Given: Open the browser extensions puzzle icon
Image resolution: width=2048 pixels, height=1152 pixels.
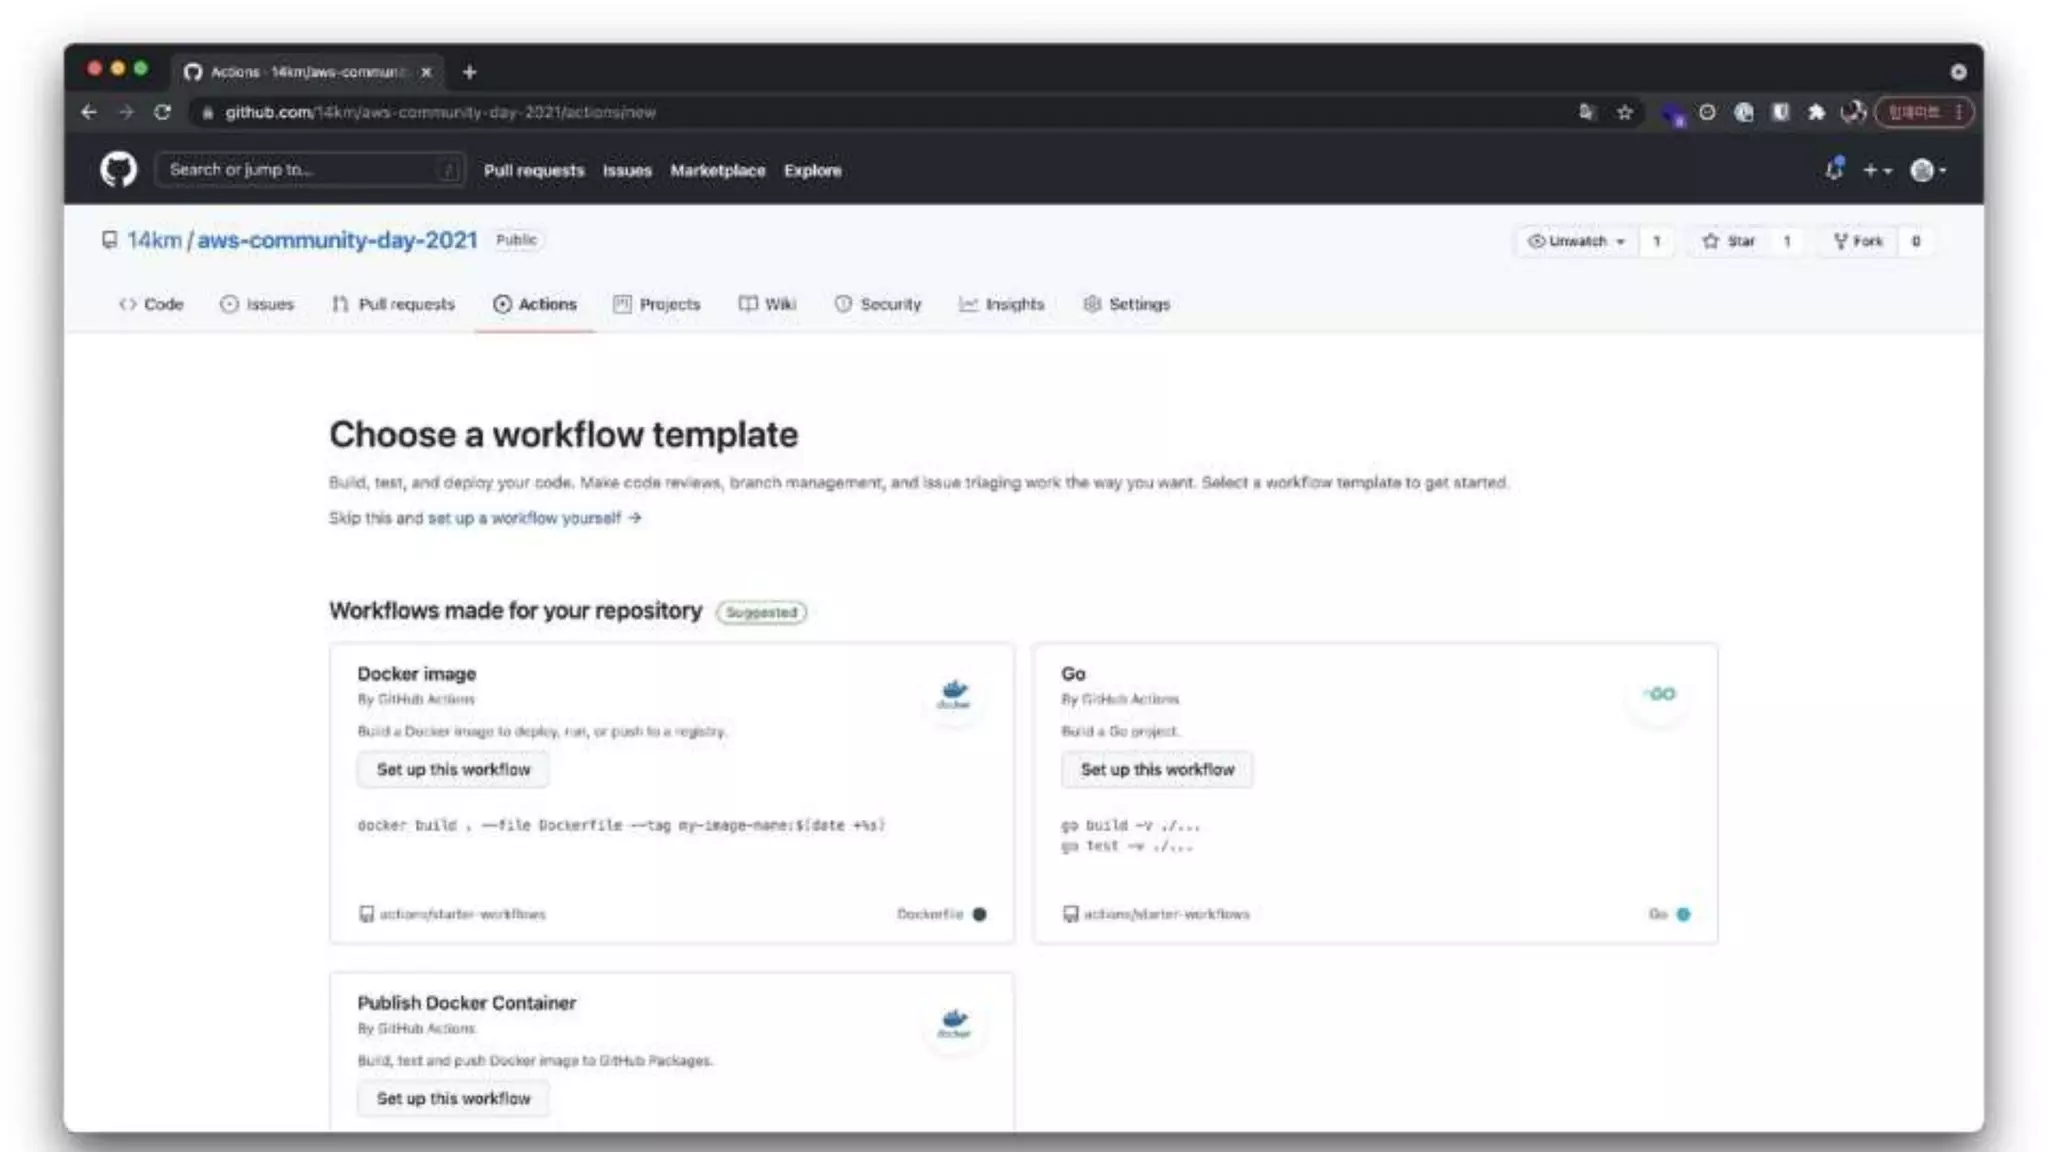Looking at the screenshot, I should [x=1816, y=112].
